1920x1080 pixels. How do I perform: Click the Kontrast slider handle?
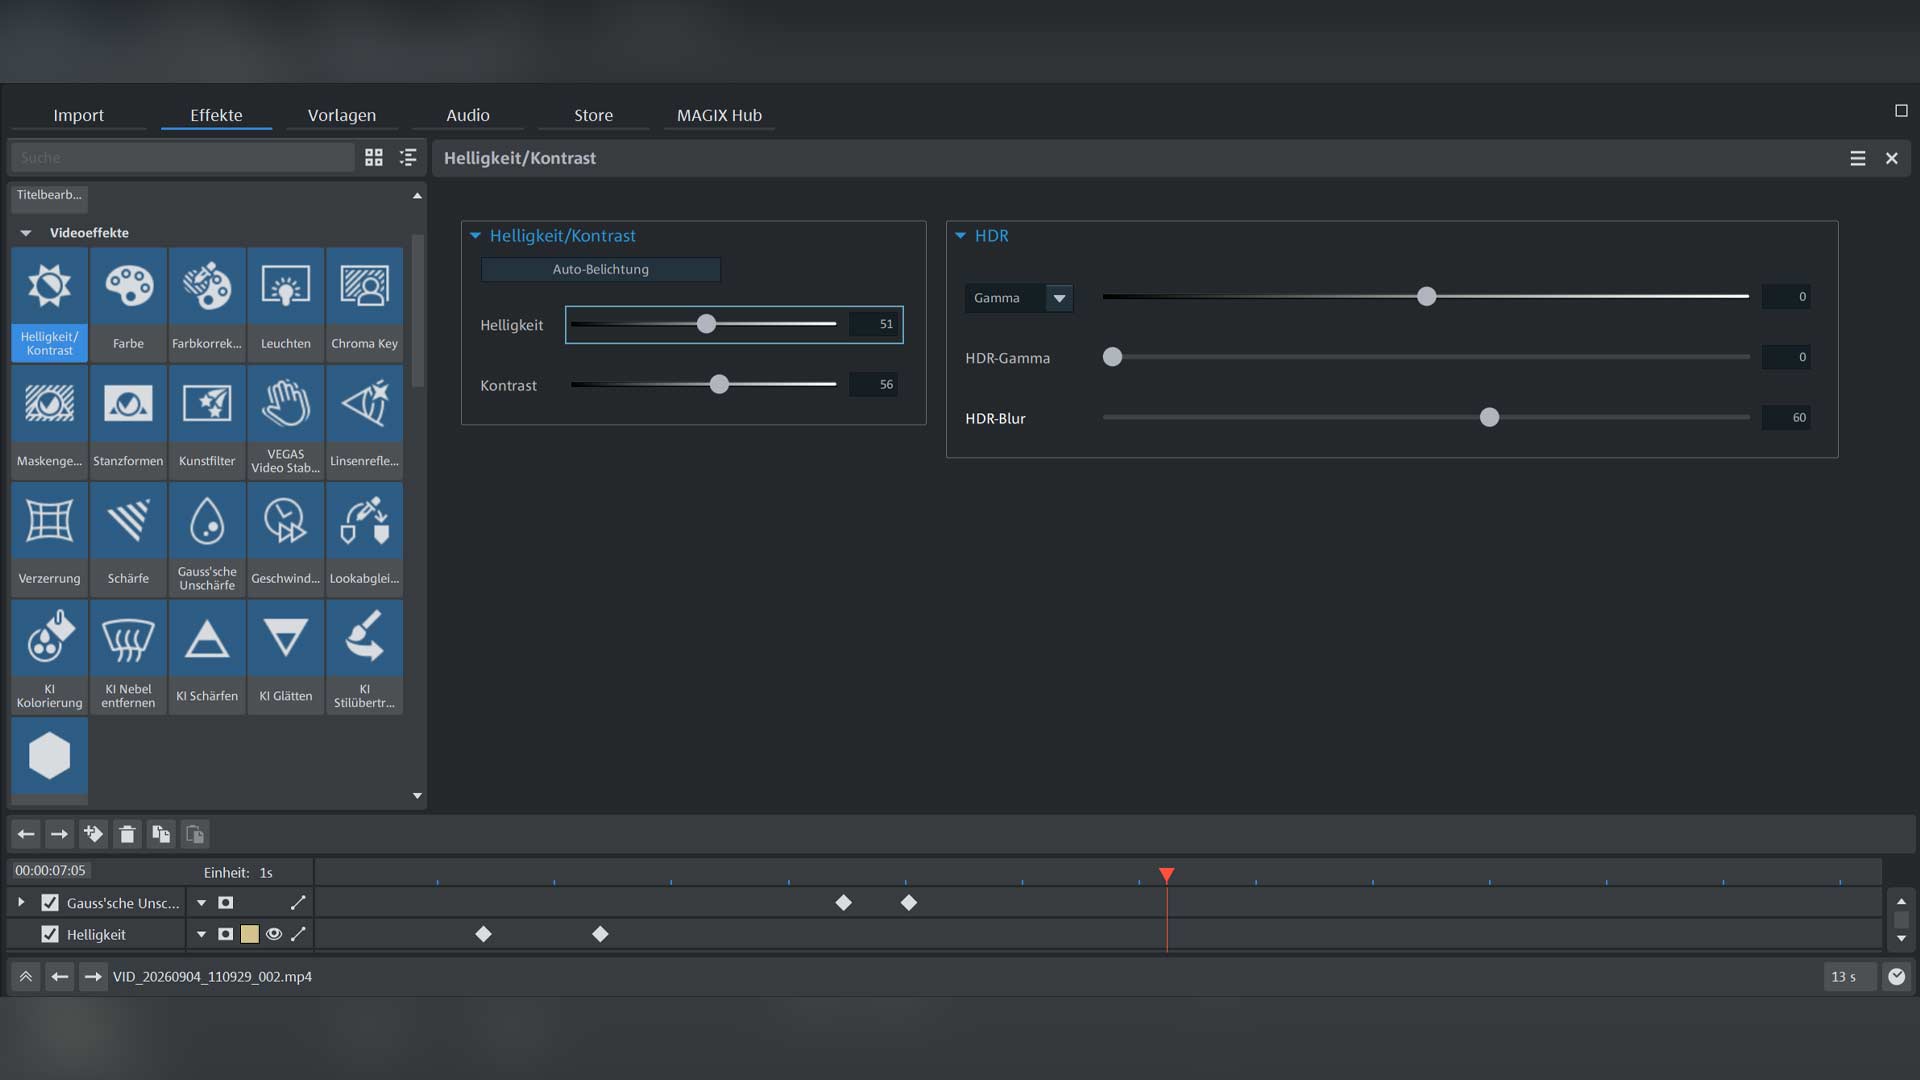click(x=719, y=384)
